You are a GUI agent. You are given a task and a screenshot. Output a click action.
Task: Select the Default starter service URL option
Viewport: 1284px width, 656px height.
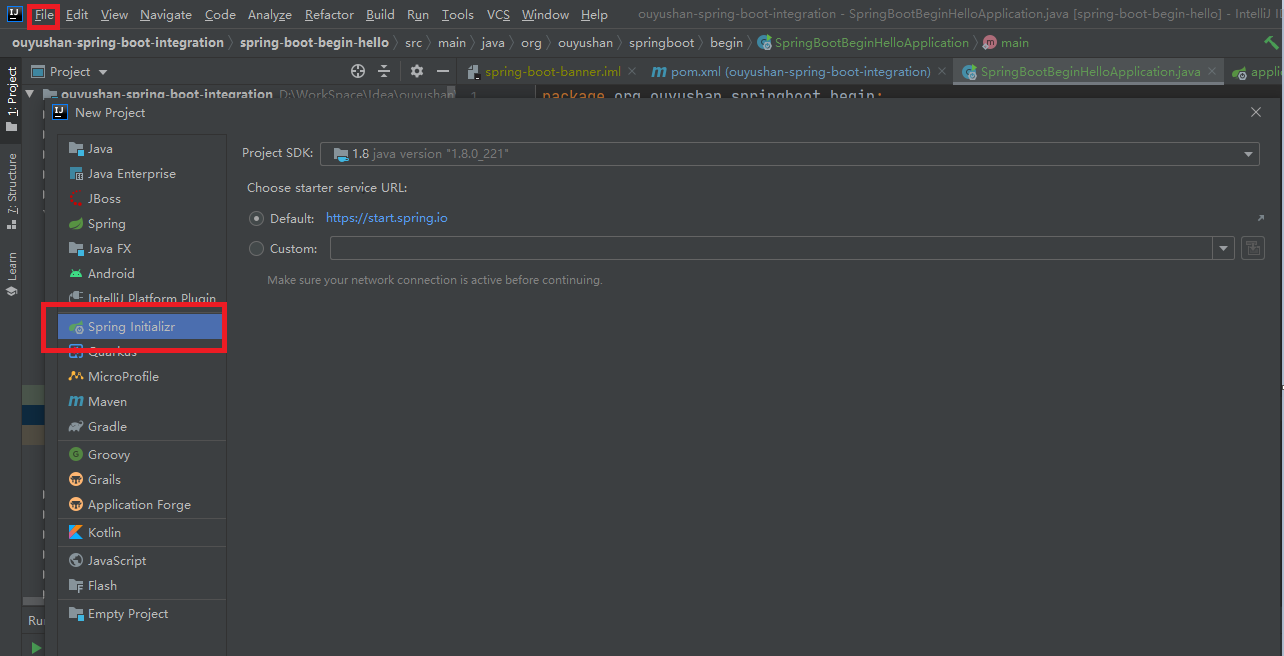pyautogui.click(x=256, y=218)
